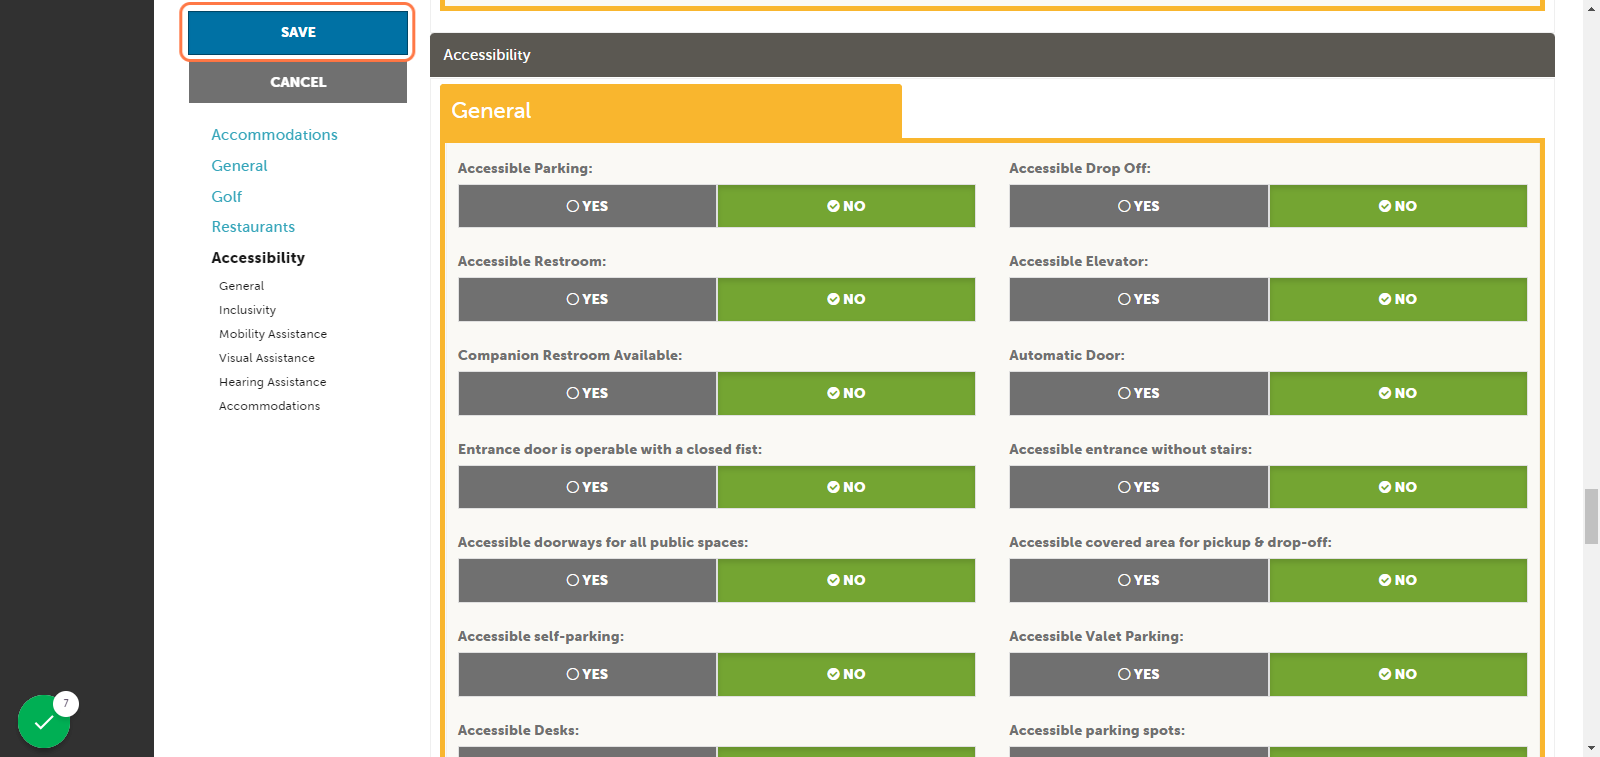Select the Accessibility sidebar heading
This screenshot has width=1600, height=757.
258,258
